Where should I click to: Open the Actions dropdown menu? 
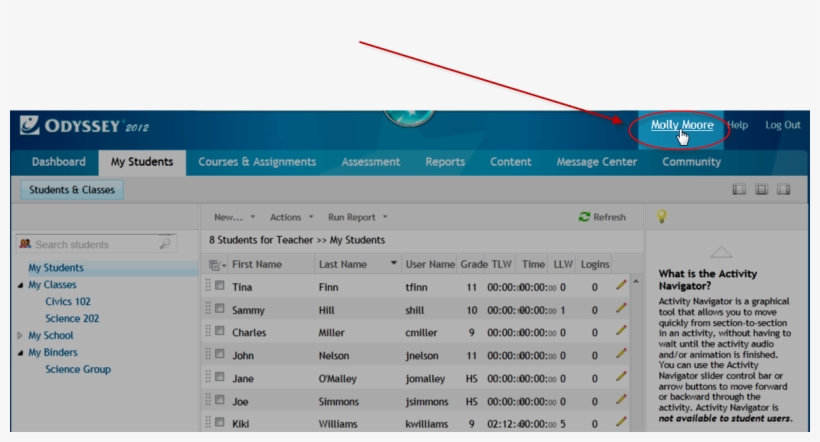[291, 217]
